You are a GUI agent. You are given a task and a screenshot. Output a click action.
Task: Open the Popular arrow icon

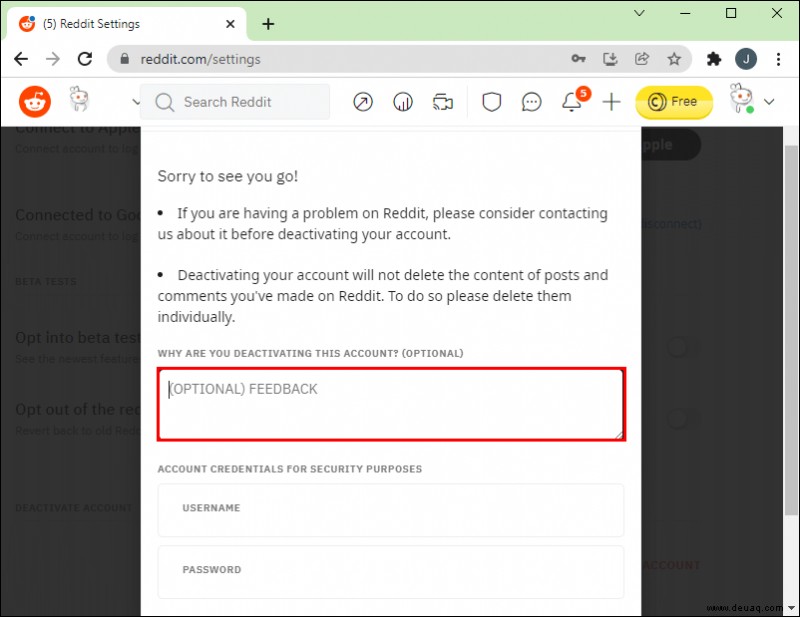[x=363, y=102]
